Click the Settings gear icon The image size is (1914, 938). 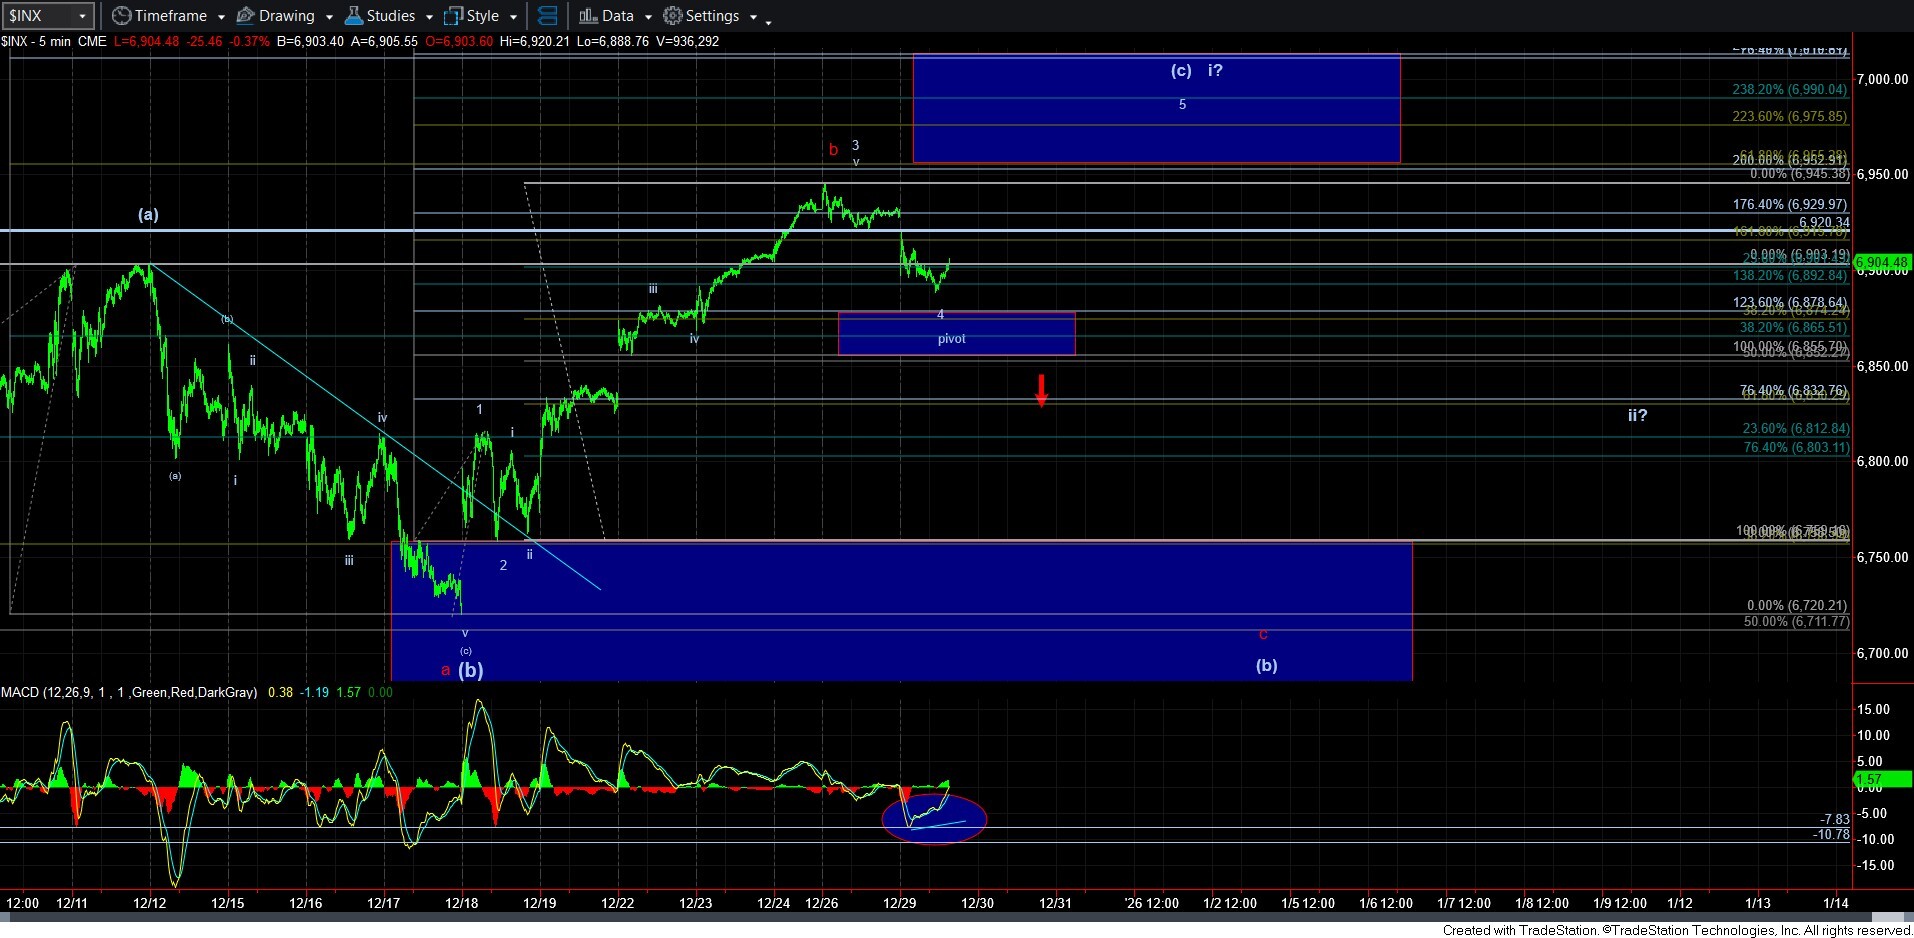pos(673,16)
